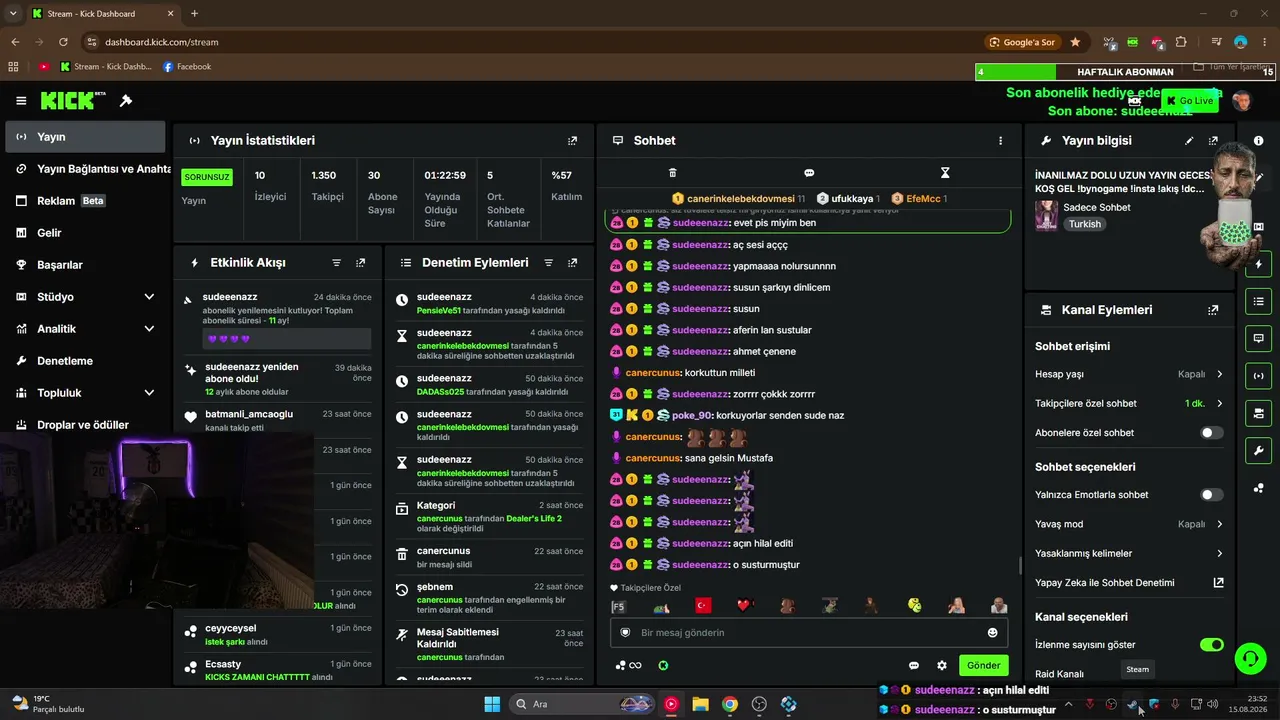Pop out the Denetim Eylemleri panel
The width and height of the screenshot is (1280, 720).
click(x=572, y=263)
